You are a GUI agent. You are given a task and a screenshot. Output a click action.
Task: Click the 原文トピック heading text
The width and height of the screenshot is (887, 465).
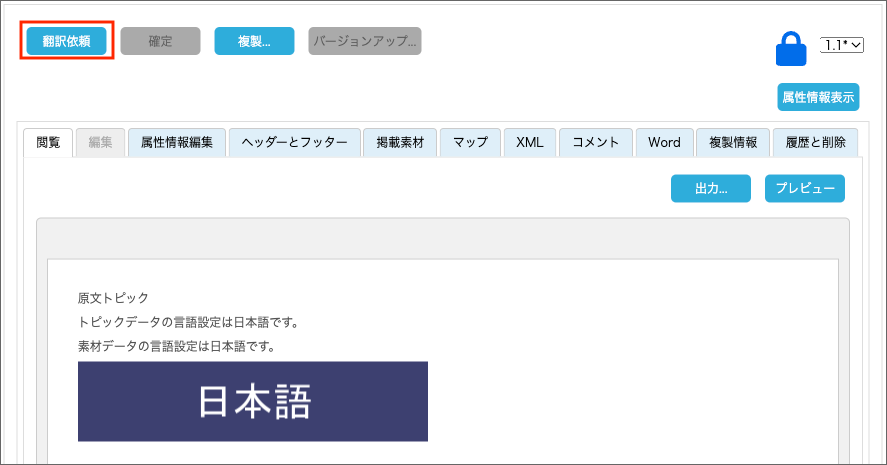113,298
